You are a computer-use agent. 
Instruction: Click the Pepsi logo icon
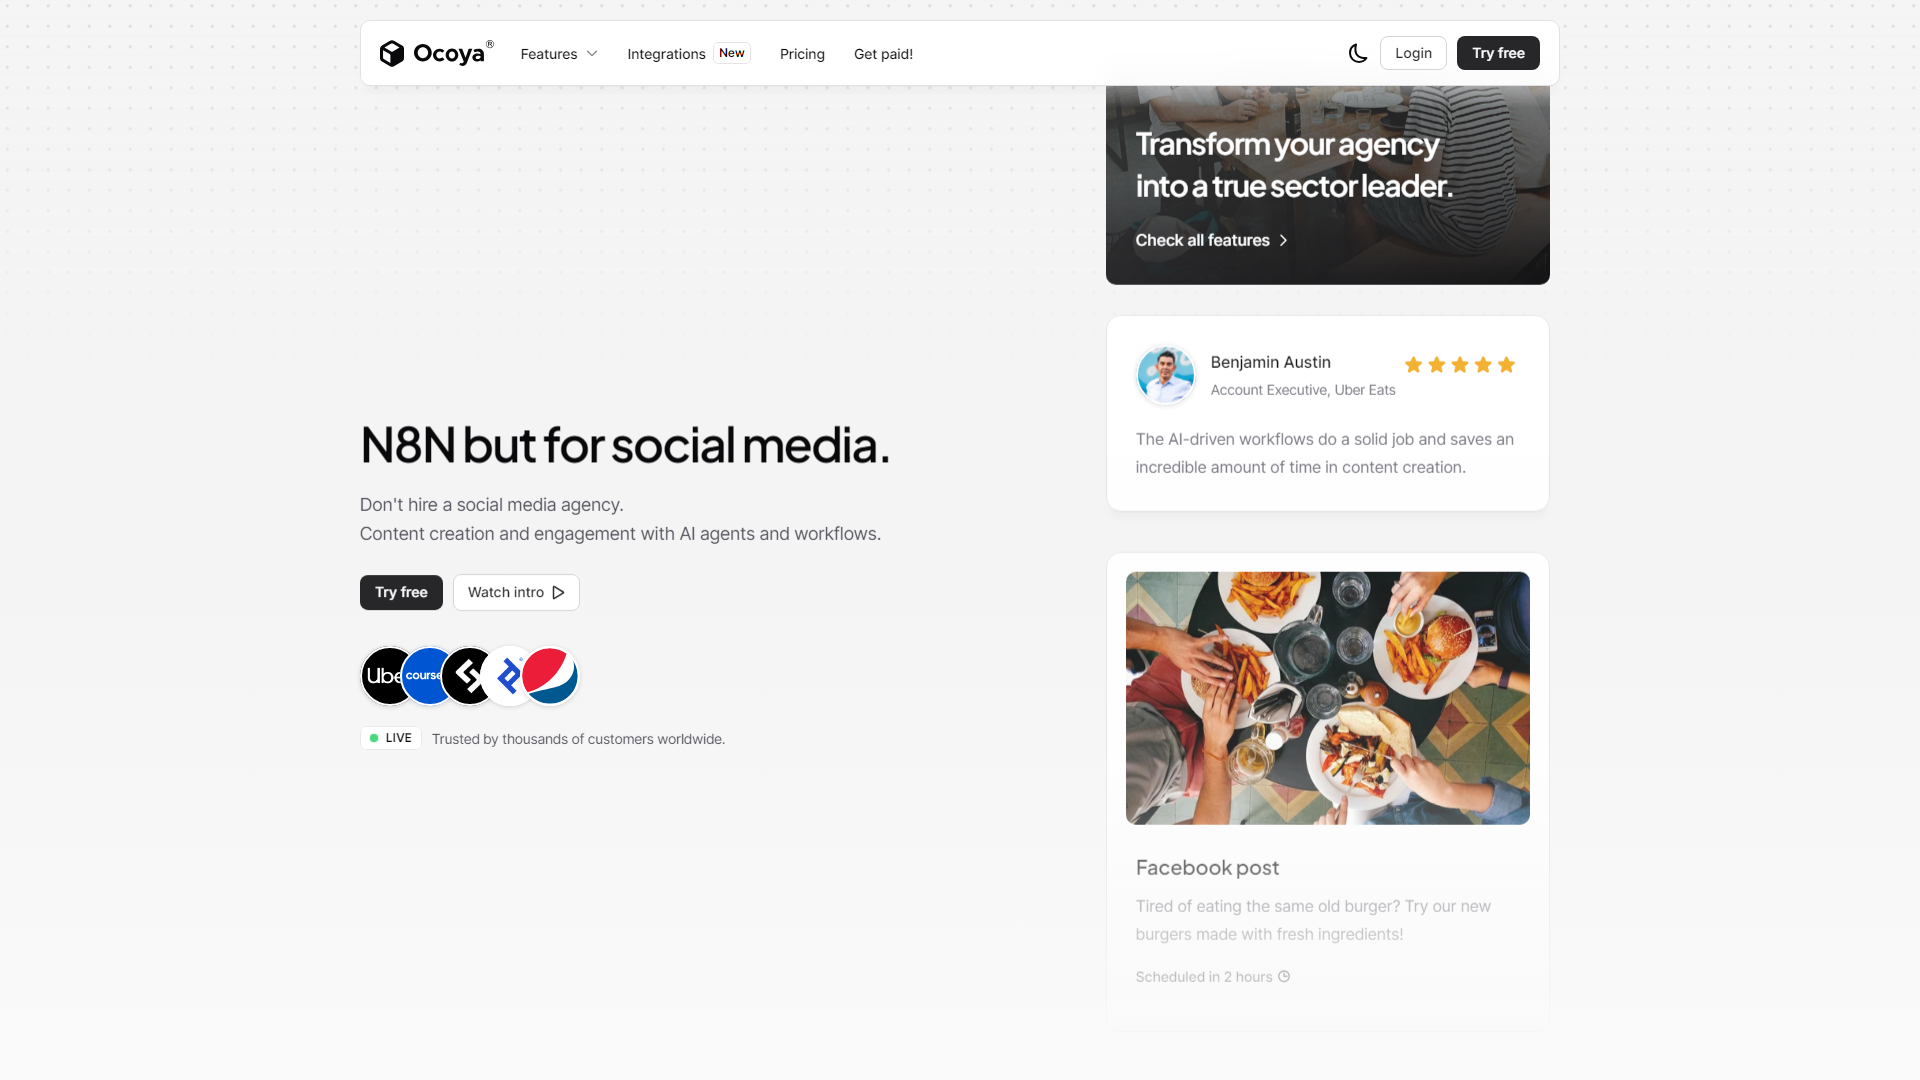[550, 676]
